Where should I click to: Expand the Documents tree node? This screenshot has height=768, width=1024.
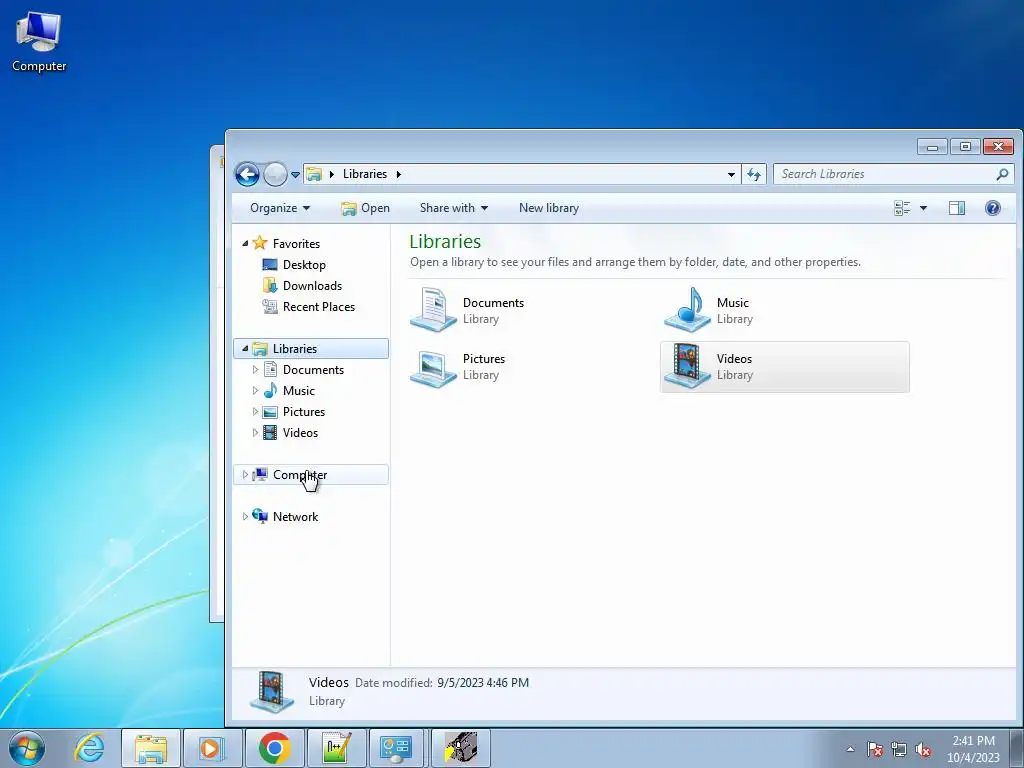click(x=255, y=370)
